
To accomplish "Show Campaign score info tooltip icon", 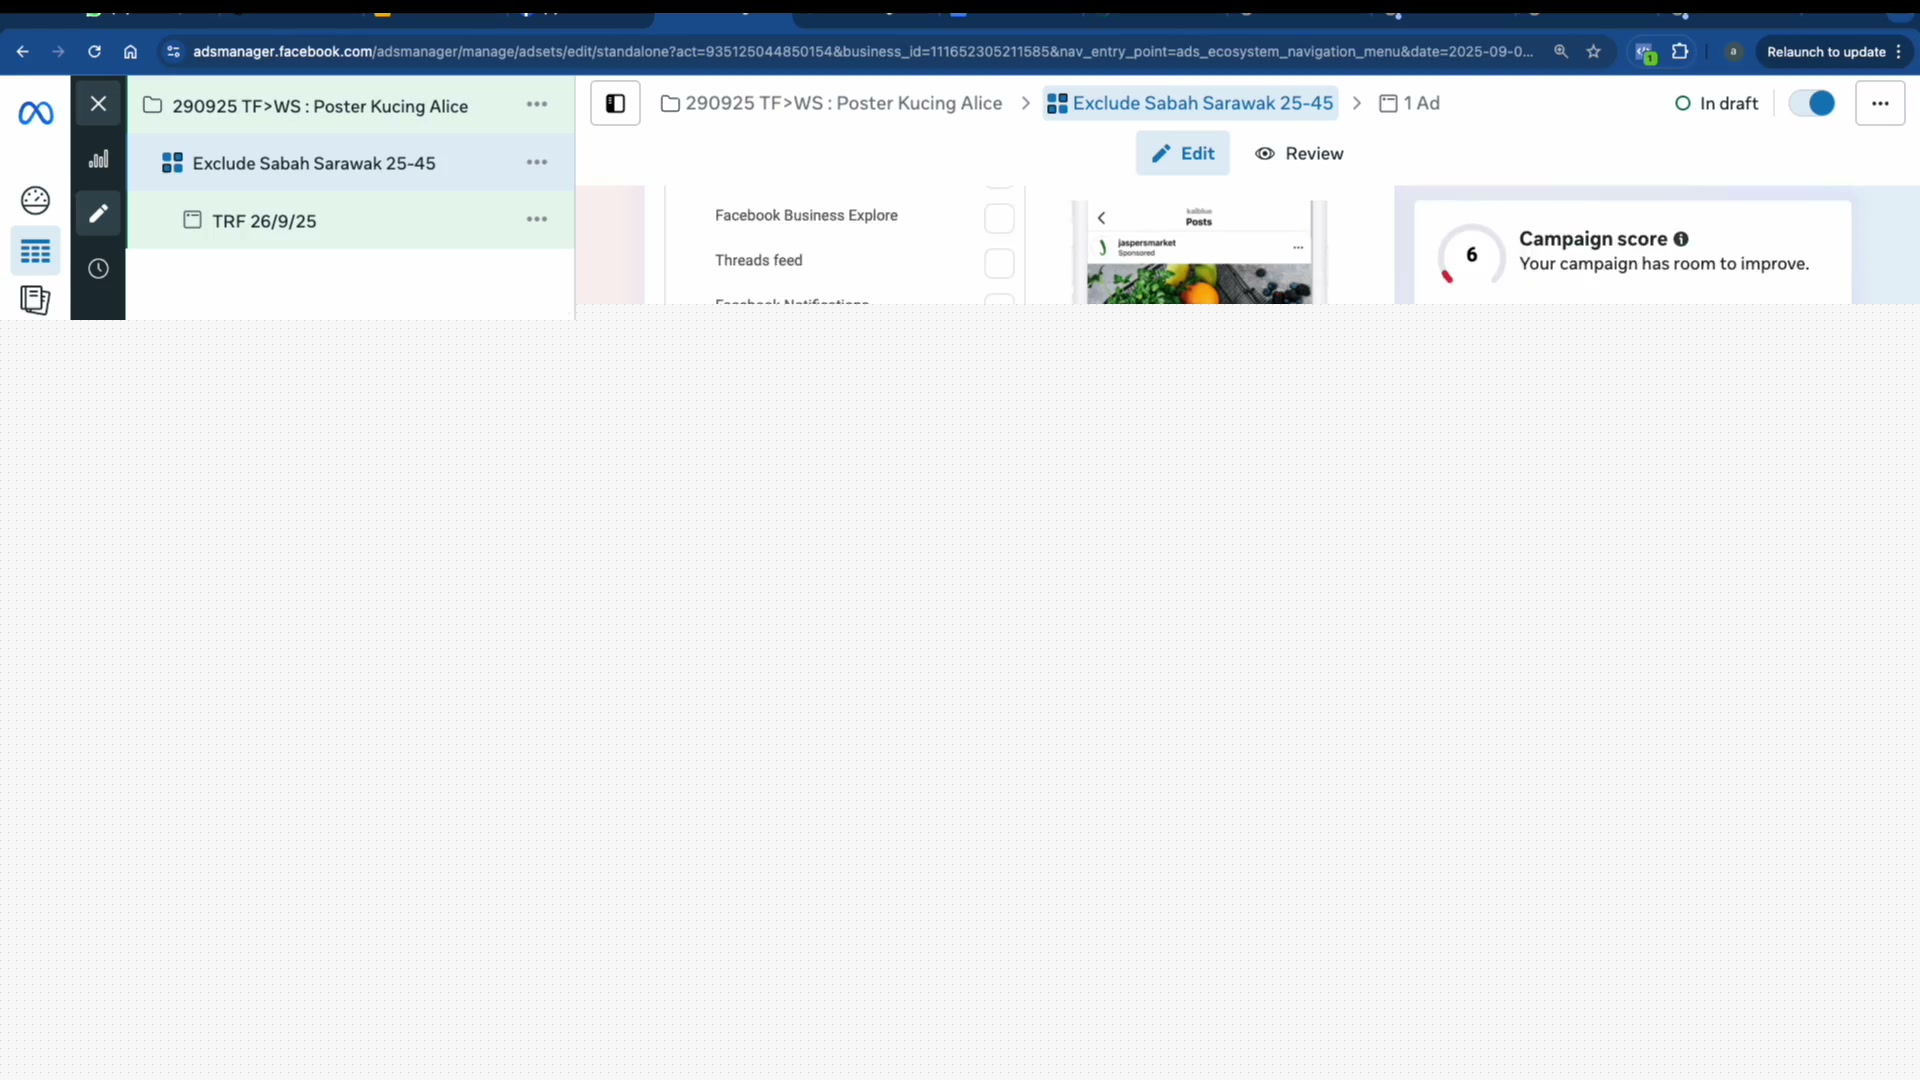I will (x=1681, y=239).
